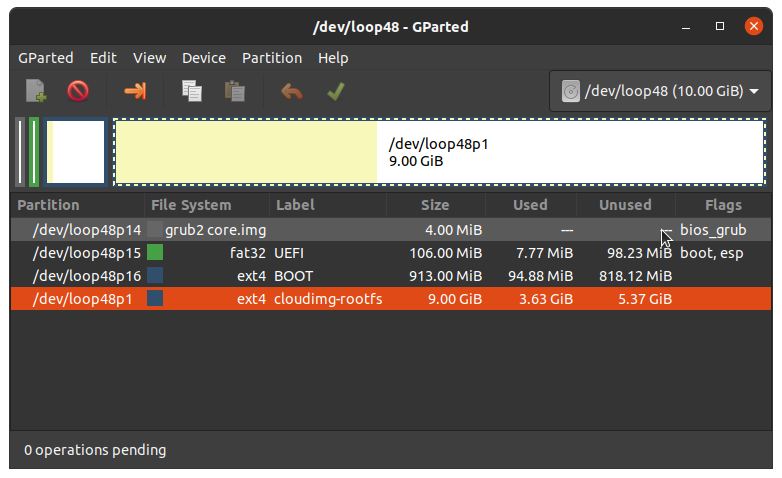The height and width of the screenshot is (478, 782).
Task: Click the /dev/loop48p1 graphical partition block
Action: [439, 152]
